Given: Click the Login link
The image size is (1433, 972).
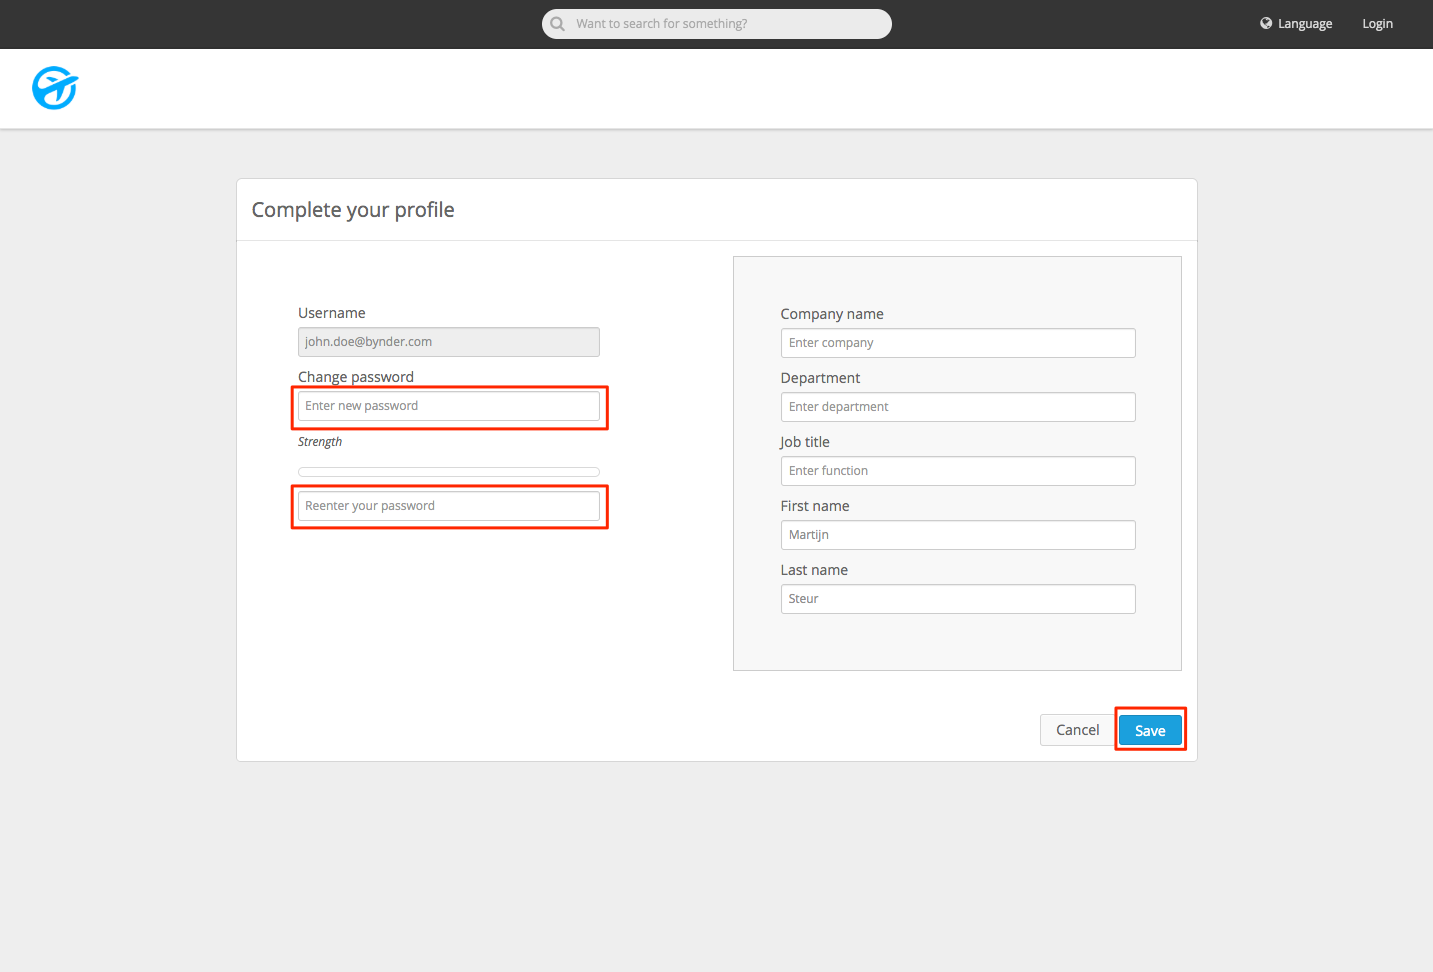Looking at the screenshot, I should [x=1377, y=24].
